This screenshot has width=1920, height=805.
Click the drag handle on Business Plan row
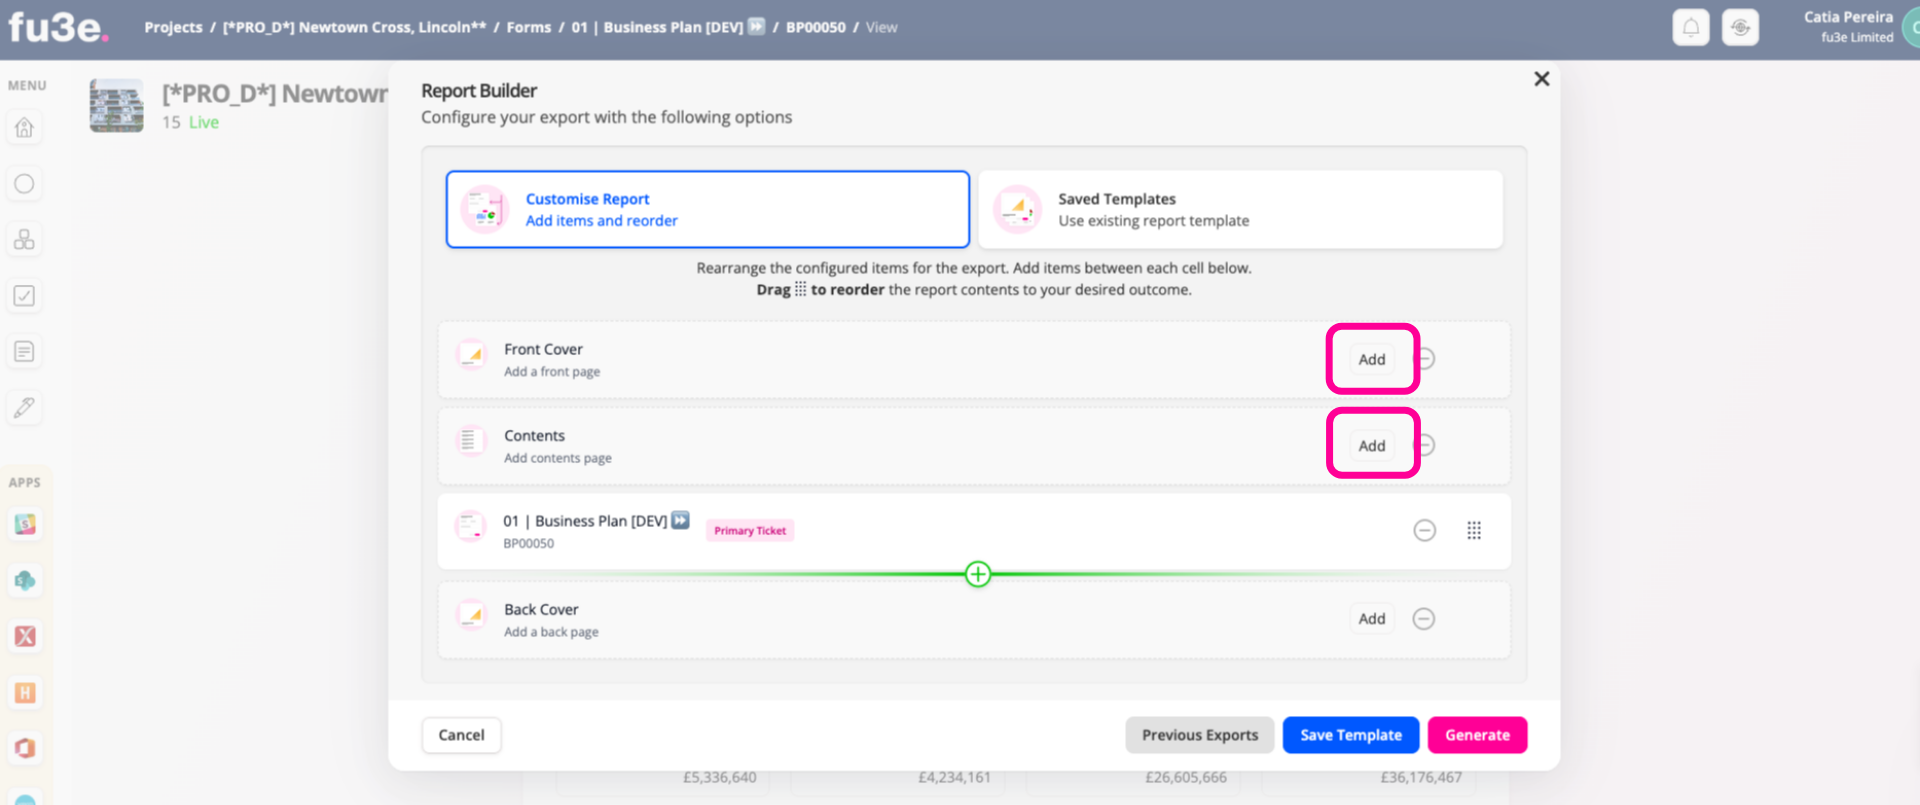pyautogui.click(x=1474, y=531)
